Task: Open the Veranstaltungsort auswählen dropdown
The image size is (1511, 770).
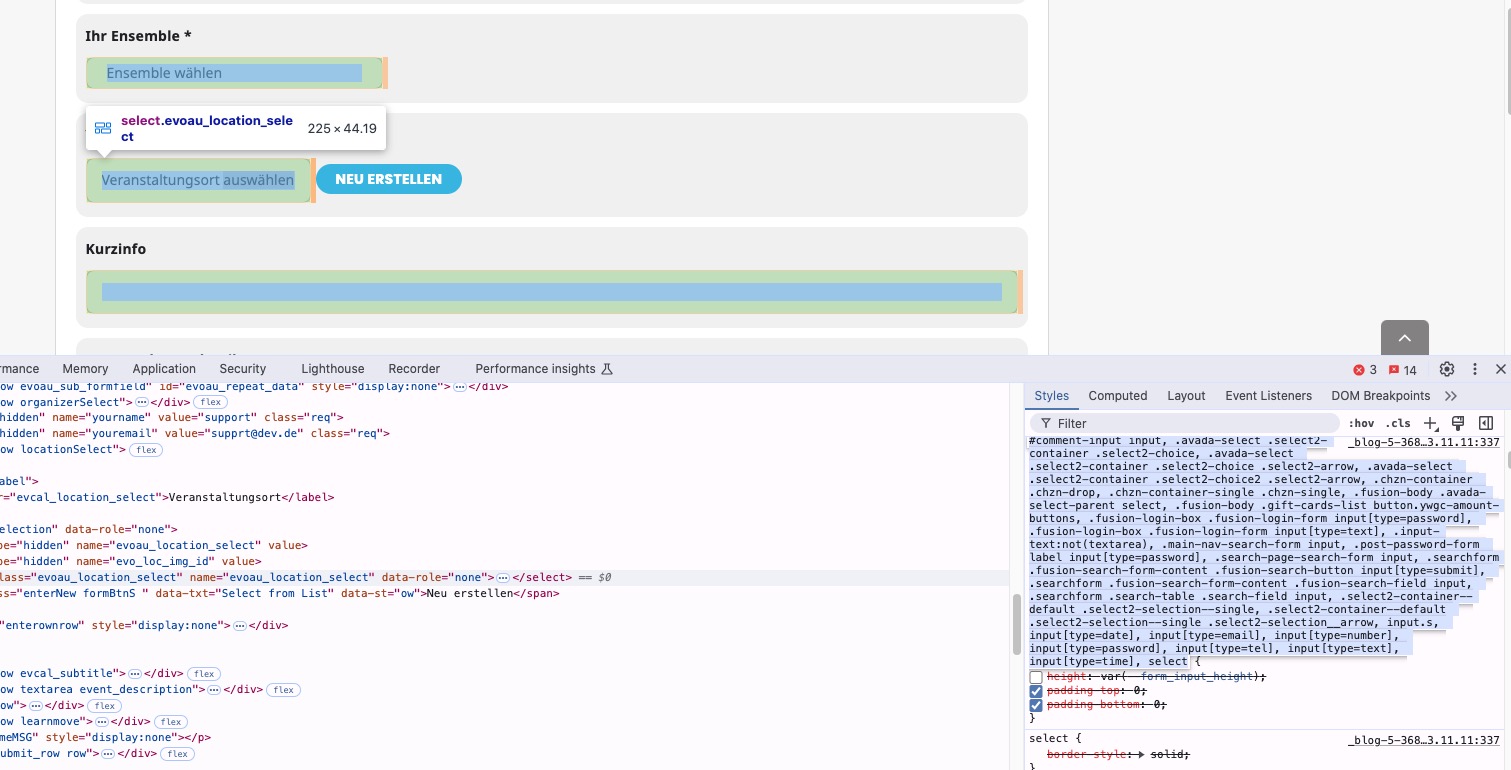Action: 198,180
